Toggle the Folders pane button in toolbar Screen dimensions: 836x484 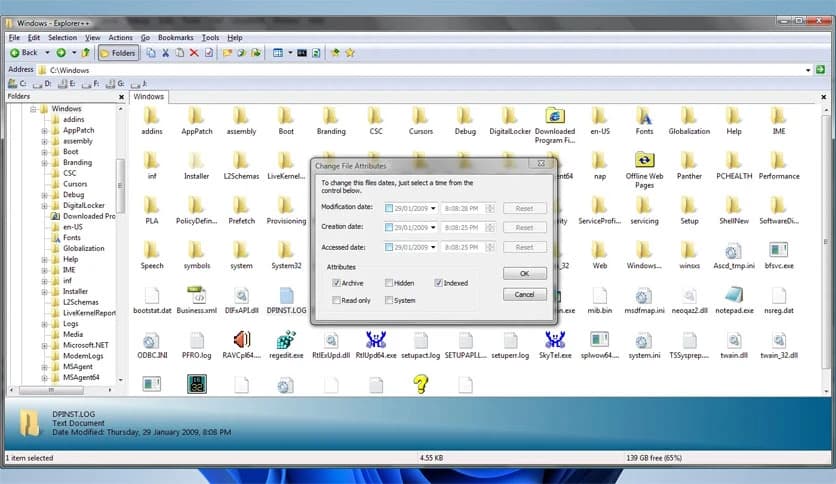pos(118,53)
